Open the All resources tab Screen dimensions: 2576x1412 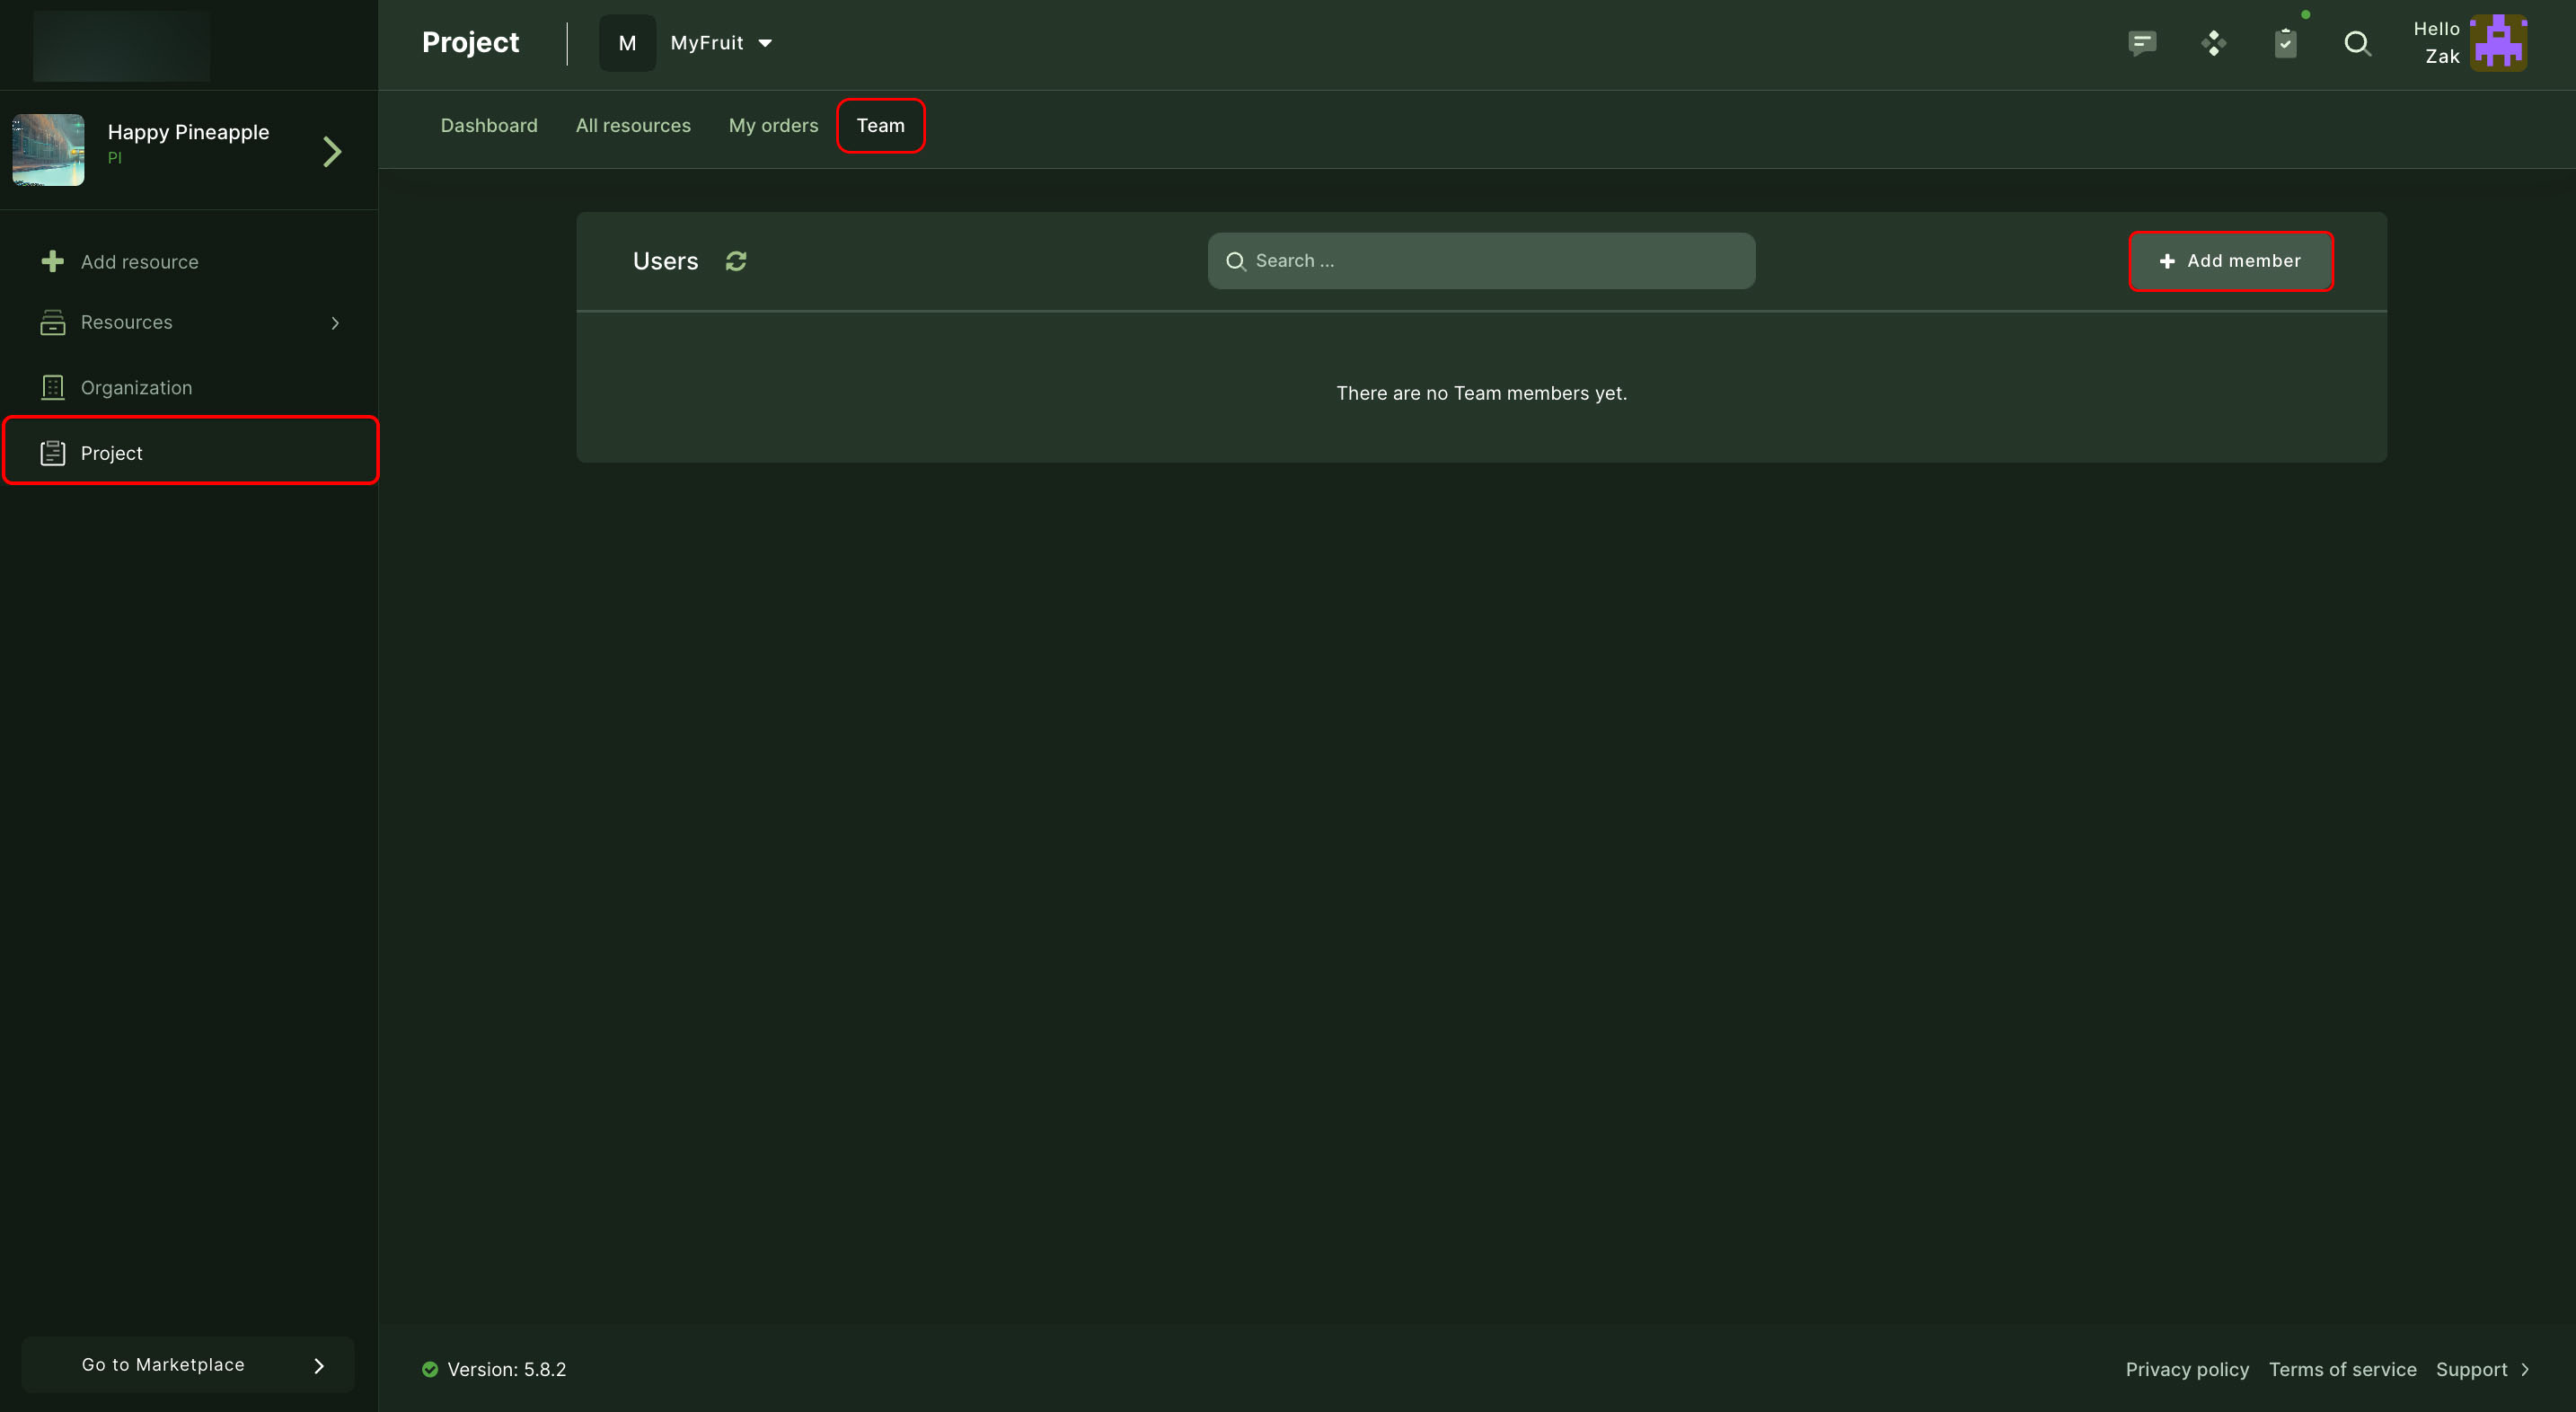coord(633,126)
